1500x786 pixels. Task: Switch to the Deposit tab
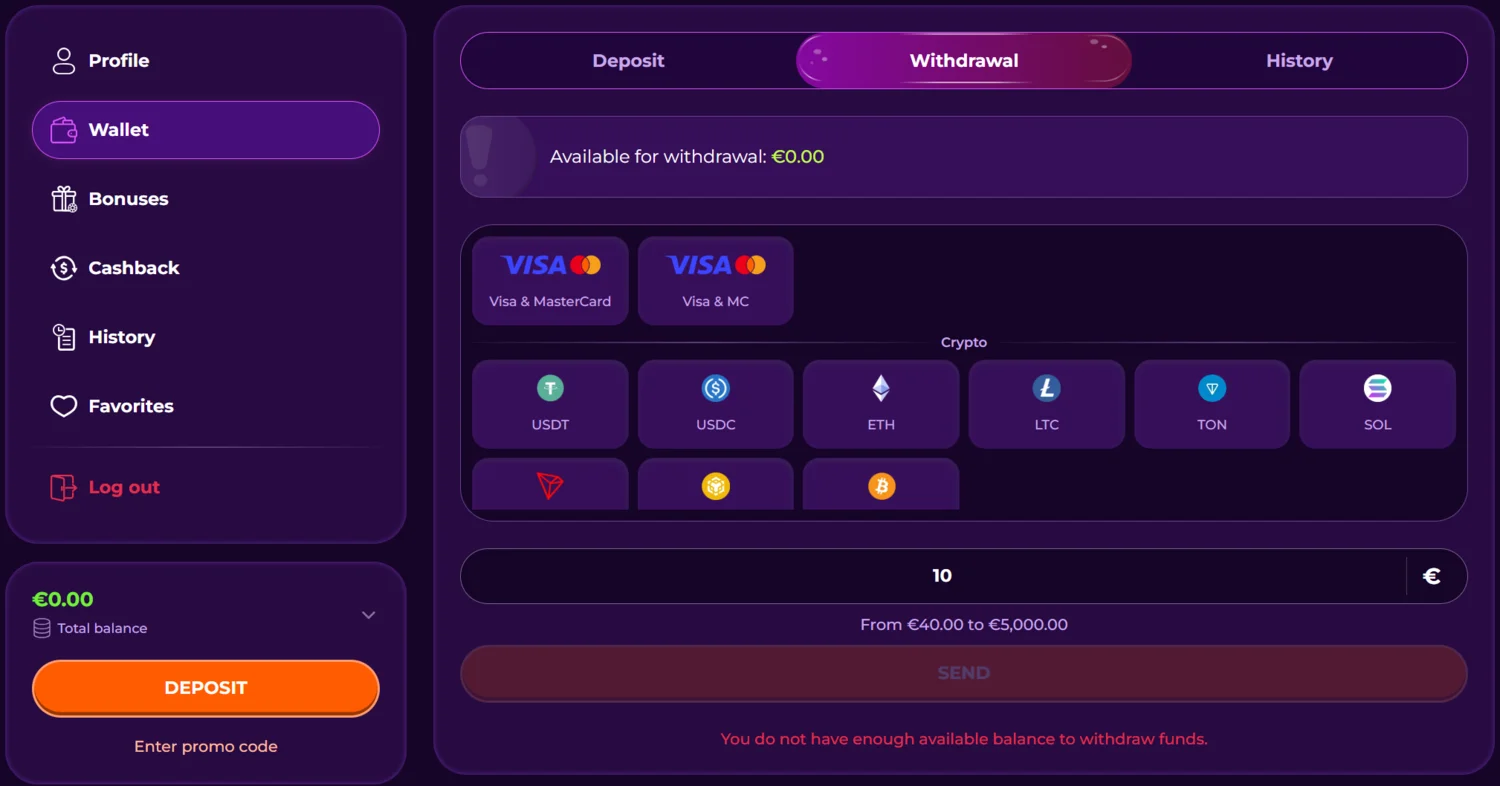(628, 60)
